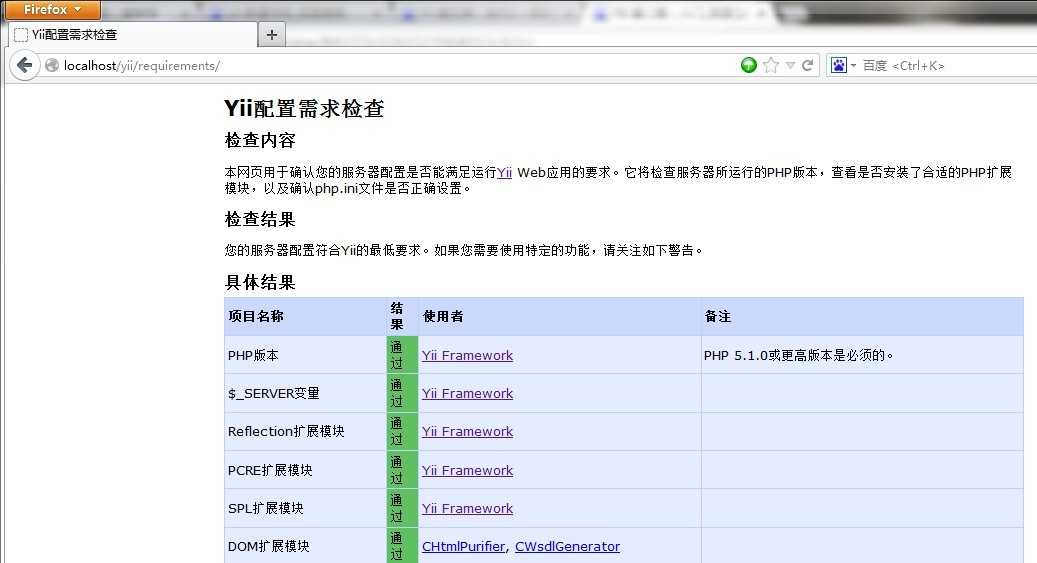Click the site identity globe icon
The height and width of the screenshot is (563, 1037).
52,65
